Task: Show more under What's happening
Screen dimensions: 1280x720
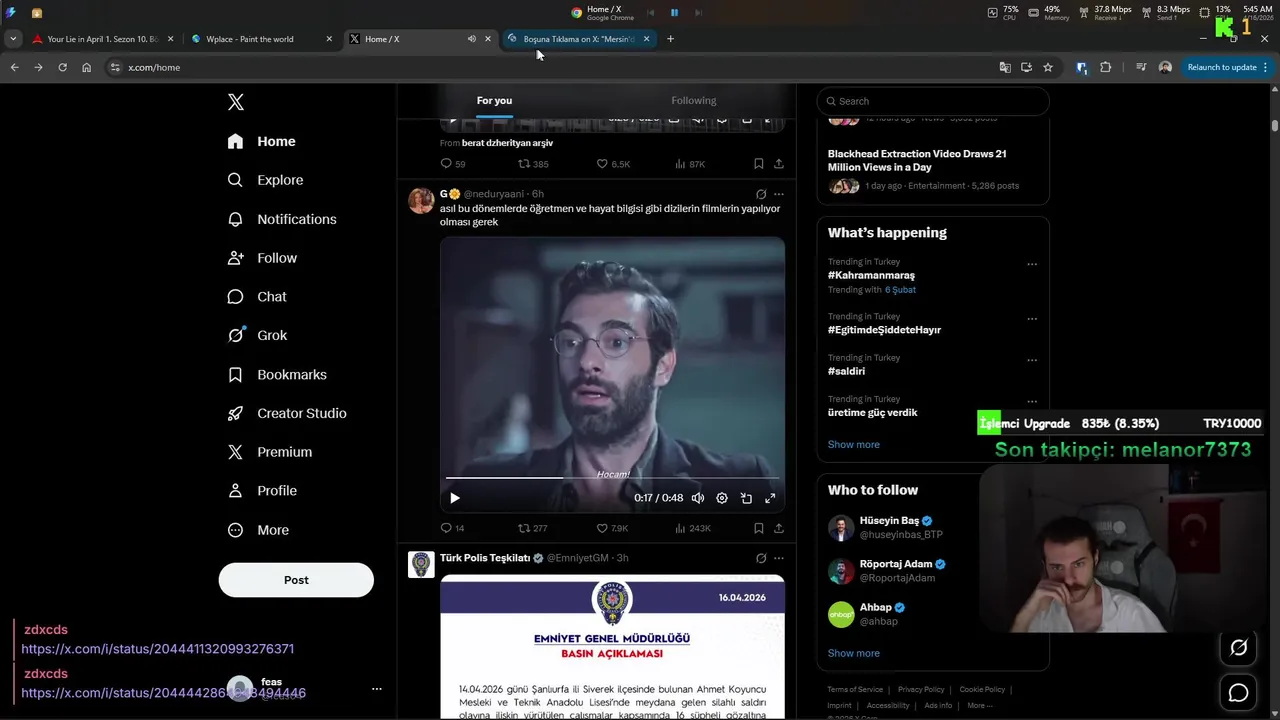Action: pos(854,445)
